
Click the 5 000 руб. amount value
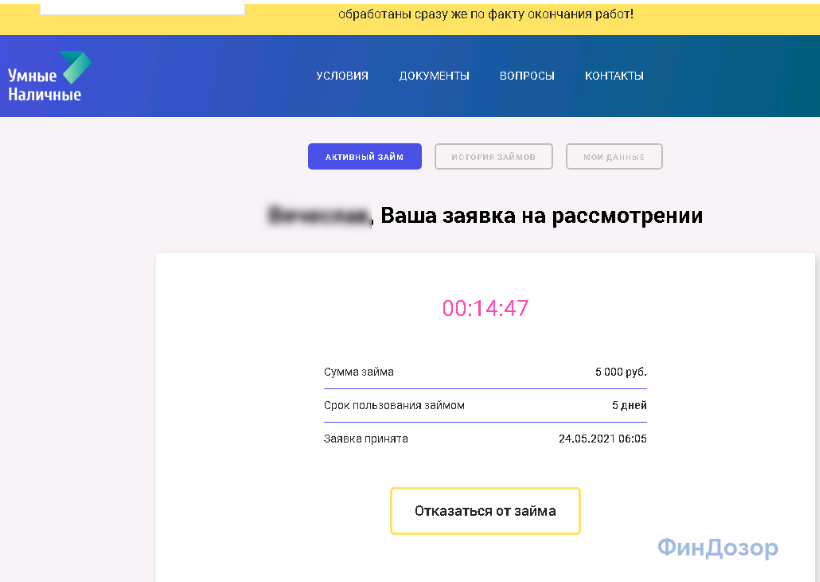click(621, 372)
